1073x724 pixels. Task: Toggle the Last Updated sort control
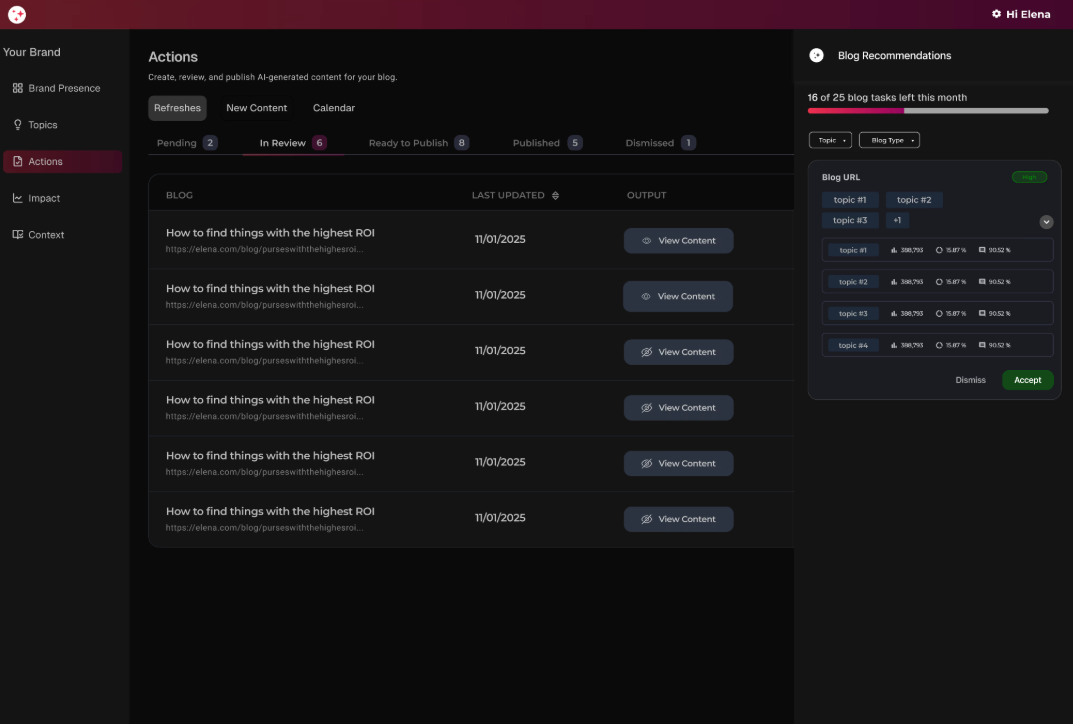coord(557,195)
